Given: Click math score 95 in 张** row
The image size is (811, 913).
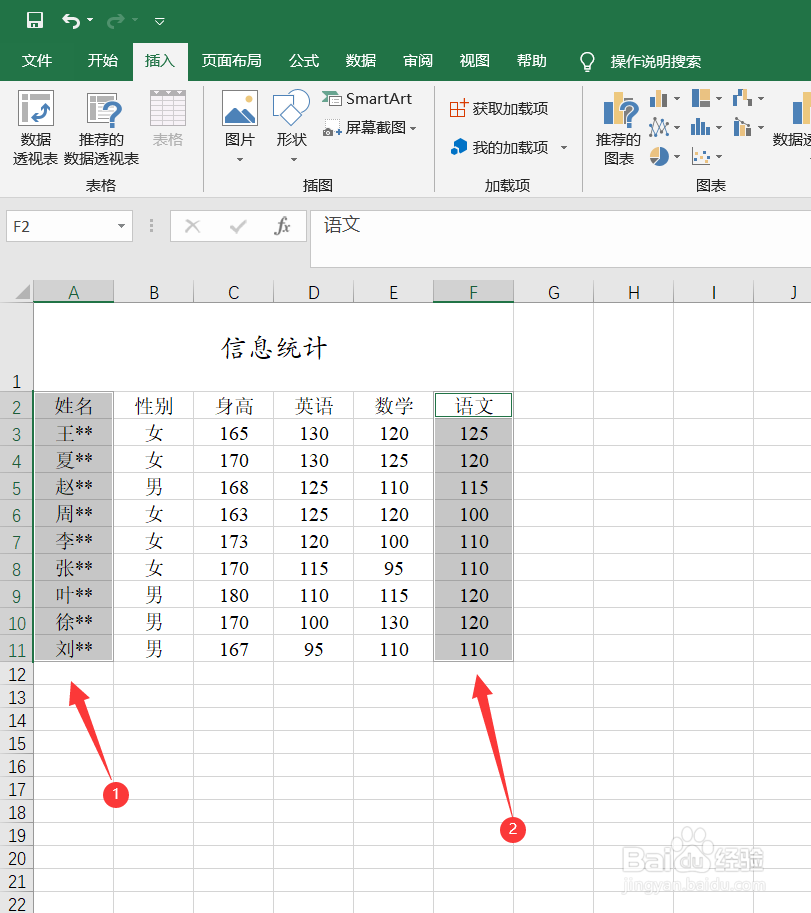Looking at the screenshot, I should (x=394, y=568).
